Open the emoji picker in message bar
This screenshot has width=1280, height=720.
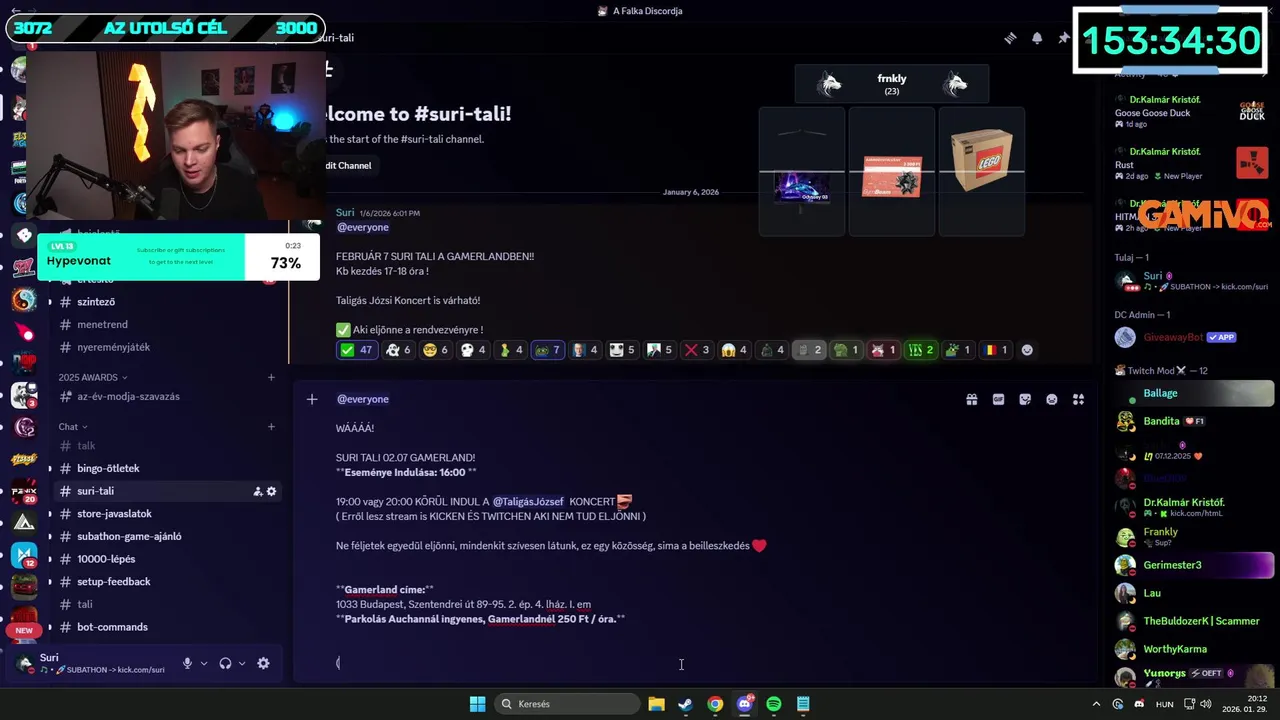click(1052, 399)
